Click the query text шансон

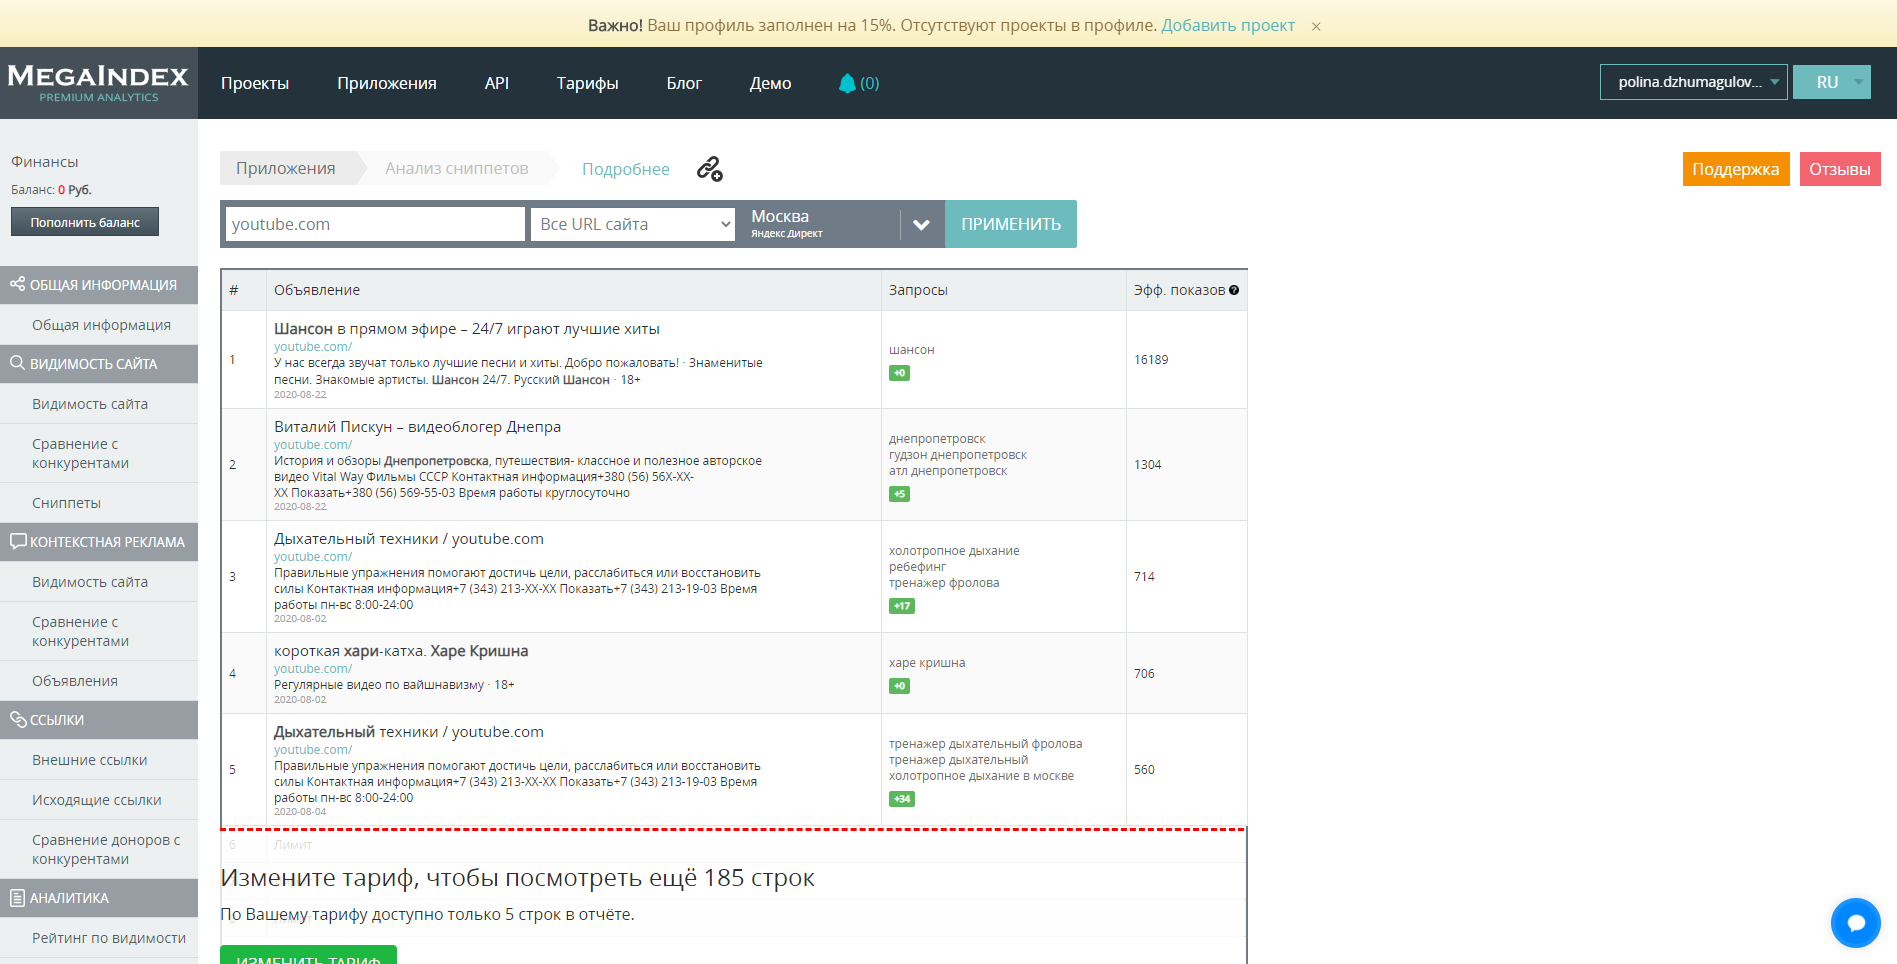click(x=912, y=350)
